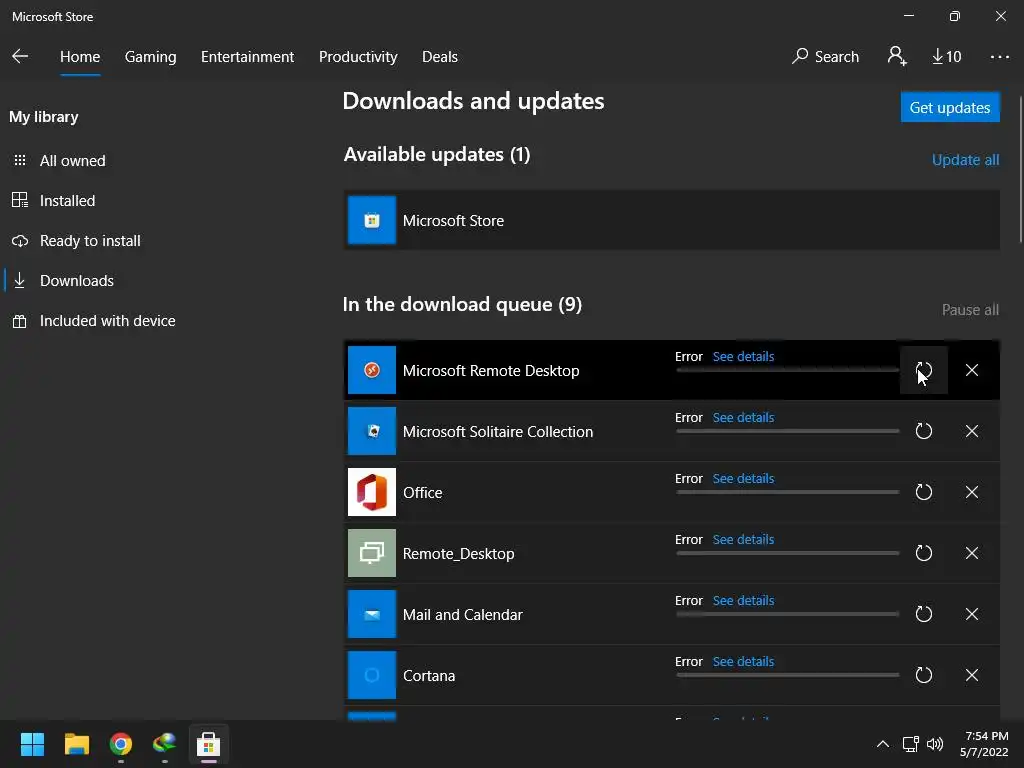1024x768 pixels.
Task: Open File Explorer from the taskbar
Action: click(76, 744)
